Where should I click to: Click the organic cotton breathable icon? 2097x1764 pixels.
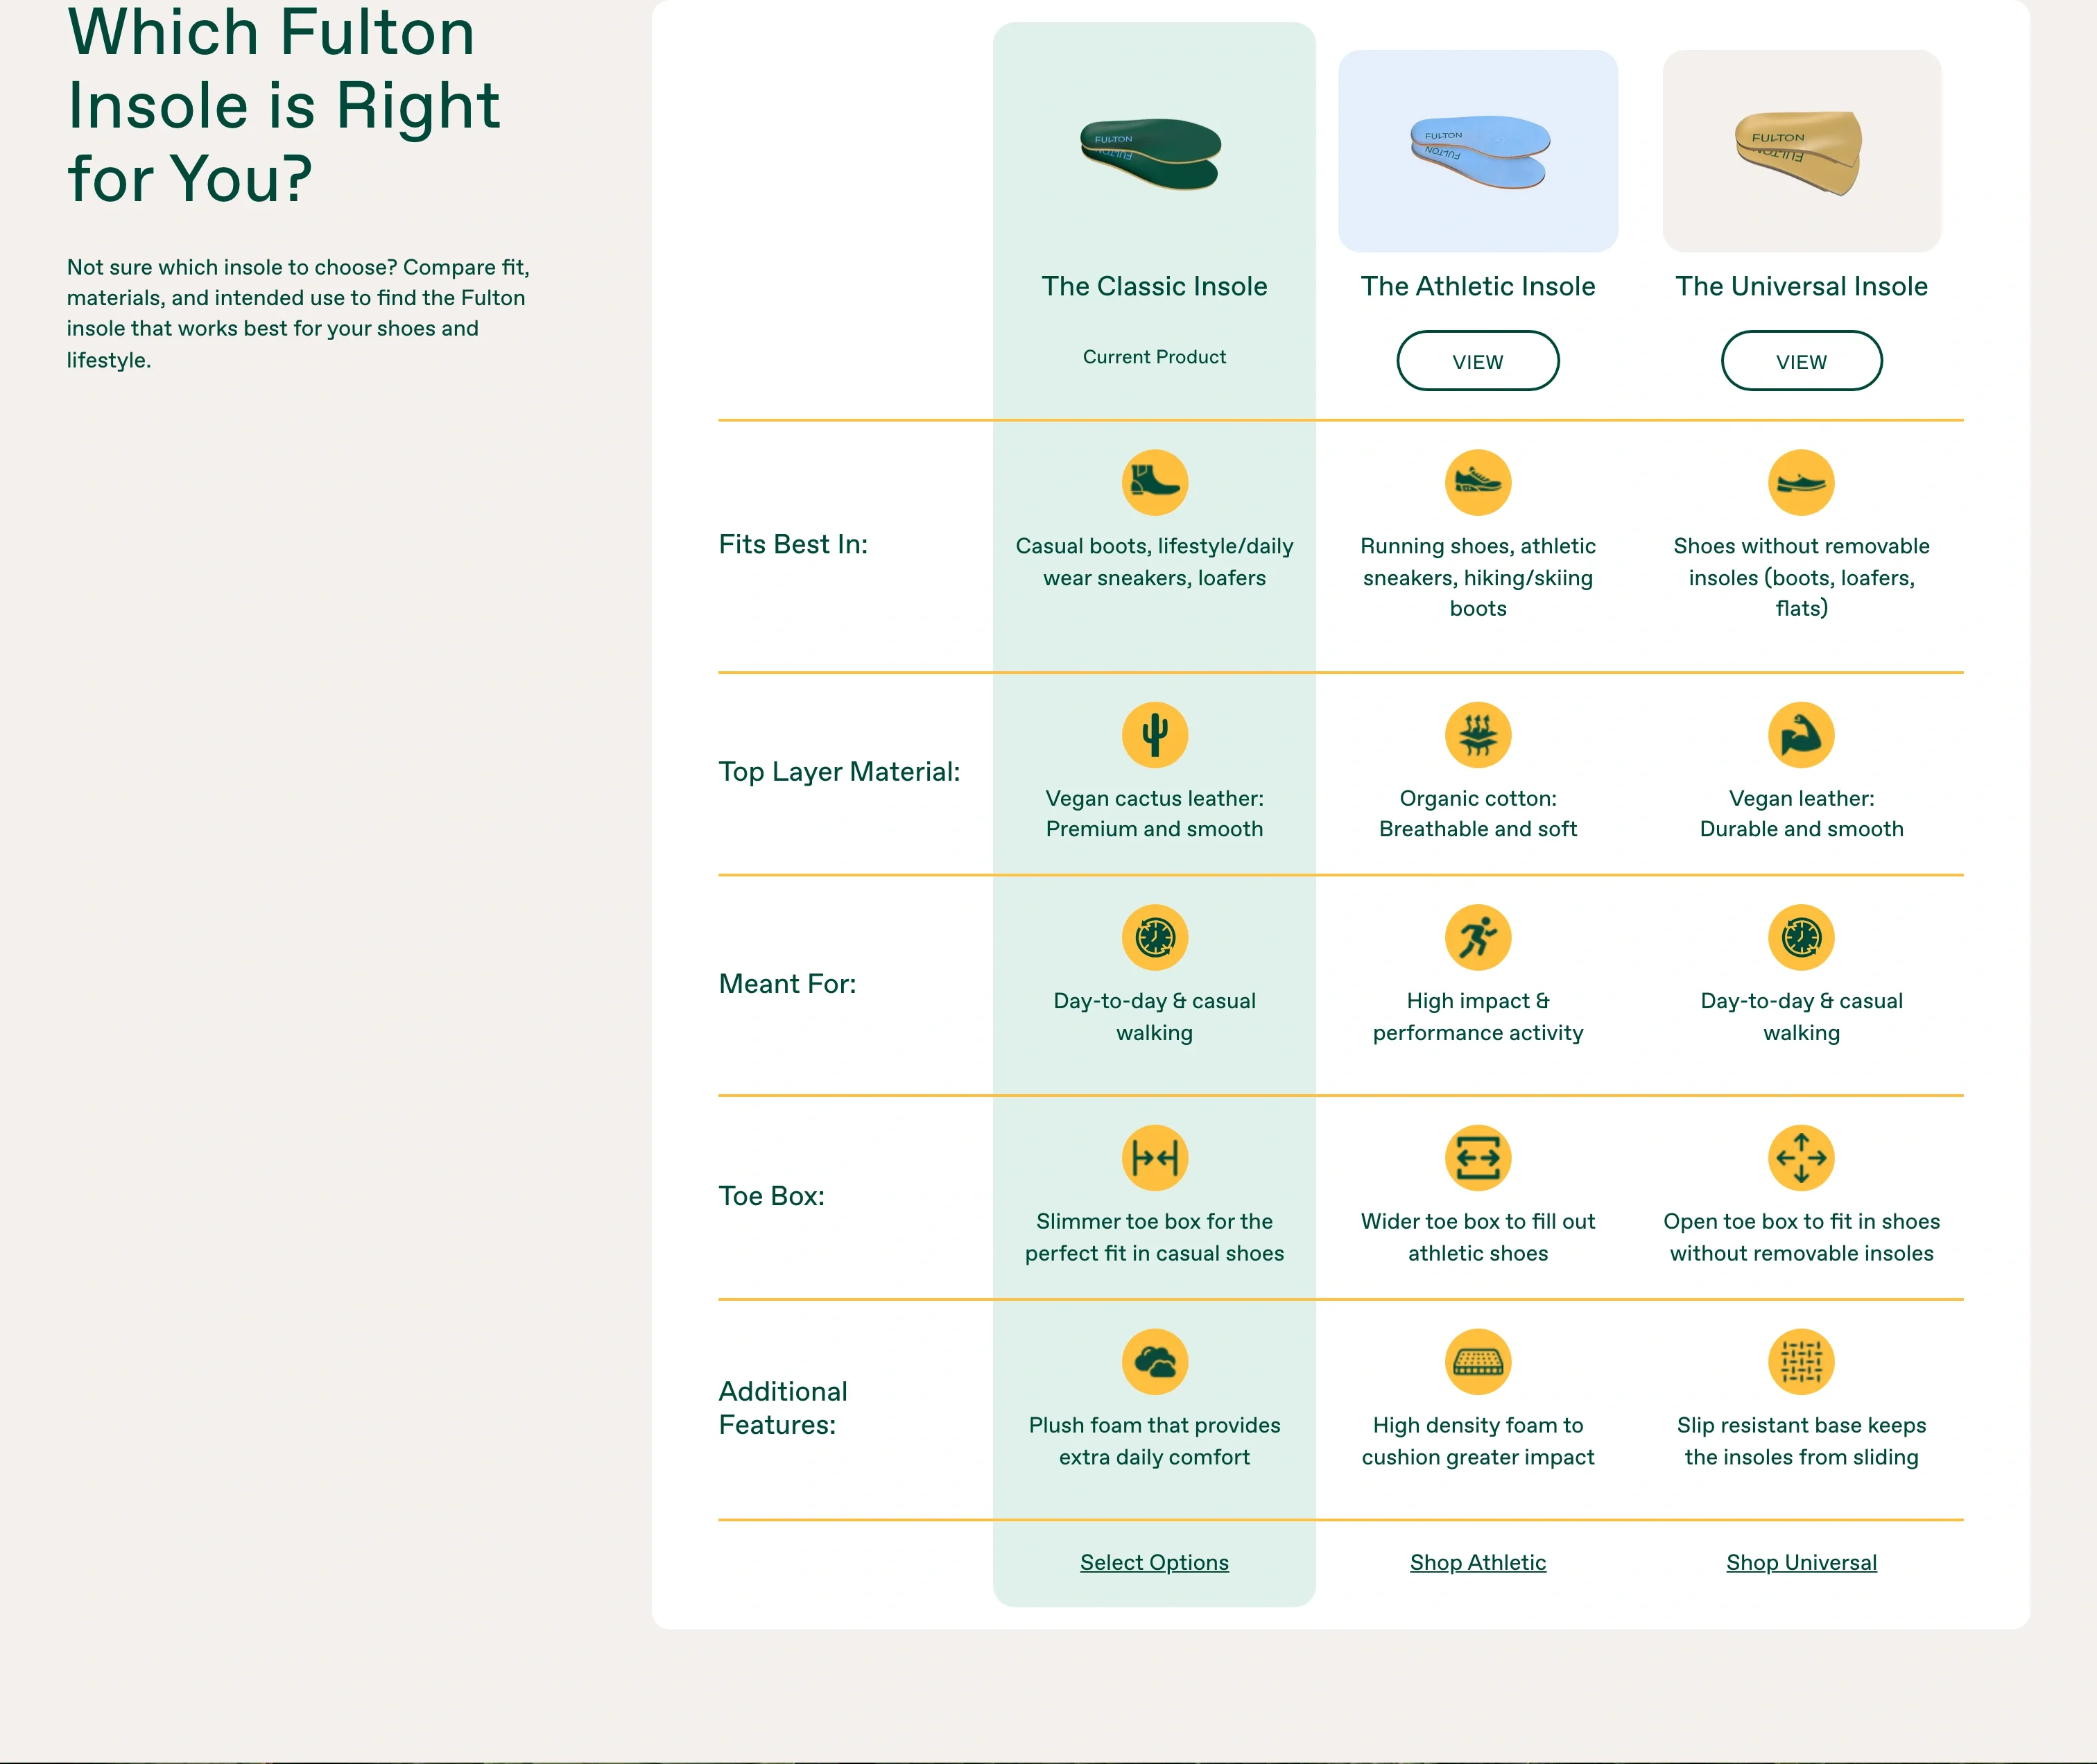coord(1477,735)
